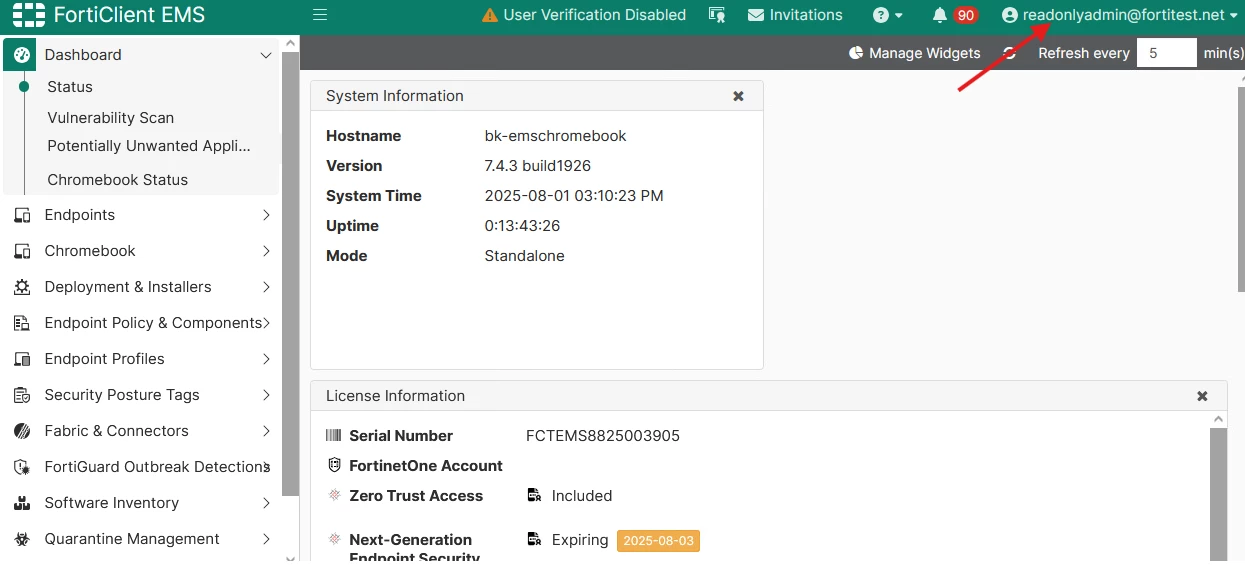Click the Included license status icon
1245x565 pixels.
534,496
